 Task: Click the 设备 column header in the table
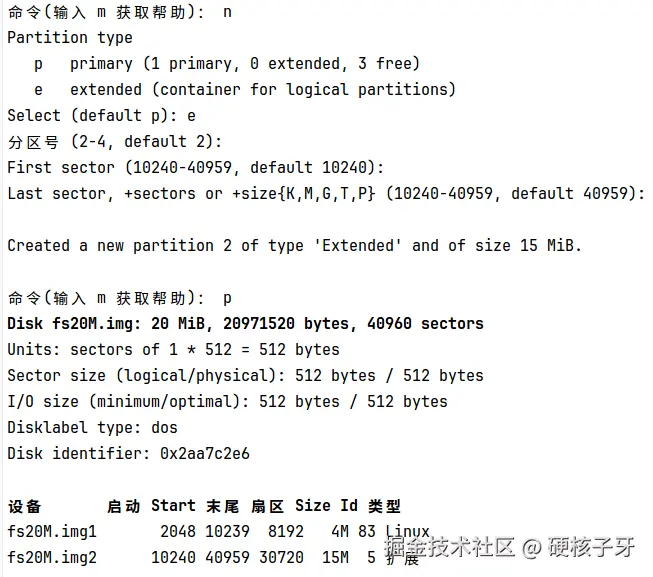pyautogui.click(x=25, y=506)
